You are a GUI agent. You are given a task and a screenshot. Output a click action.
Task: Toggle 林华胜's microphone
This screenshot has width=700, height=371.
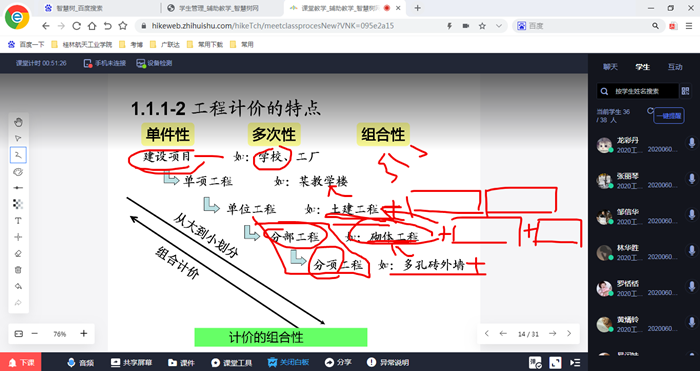pos(692,250)
